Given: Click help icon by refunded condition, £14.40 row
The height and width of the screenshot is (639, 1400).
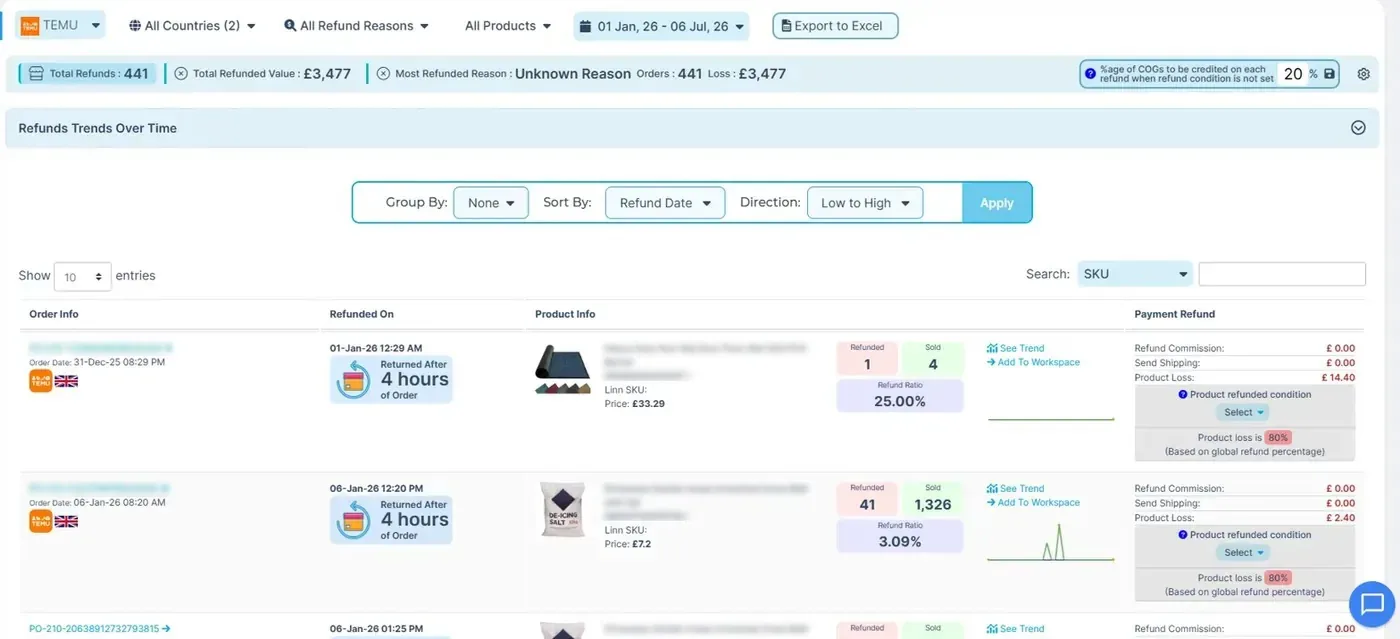Looking at the screenshot, I should click(1184, 394).
